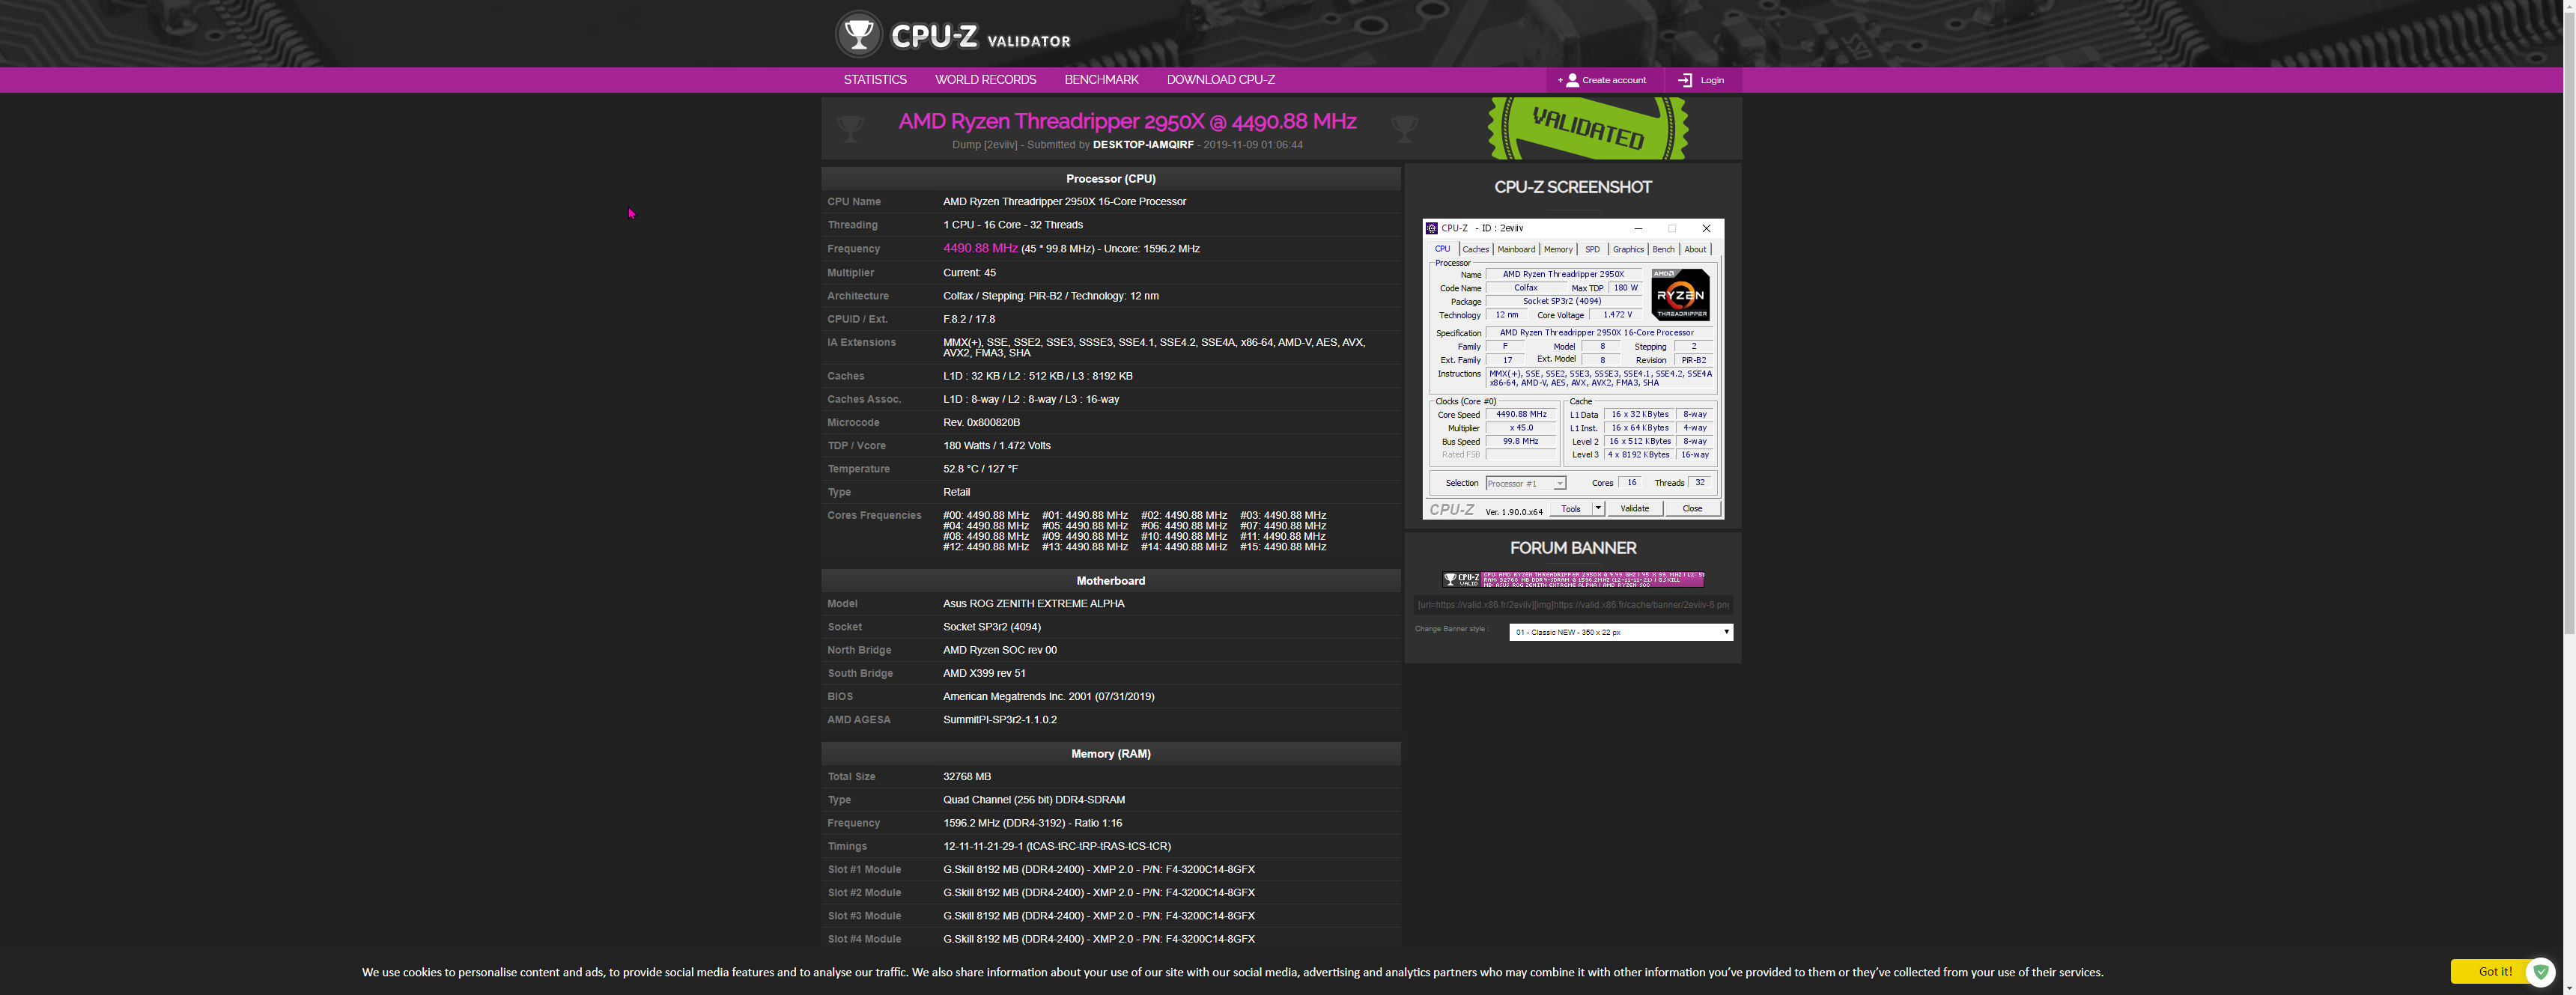This screenshot has height=995, width=2576.
Task: Click the Memory Type Quad Channel DDR4-SDRAM value
Action: (x=1033, y=800)
